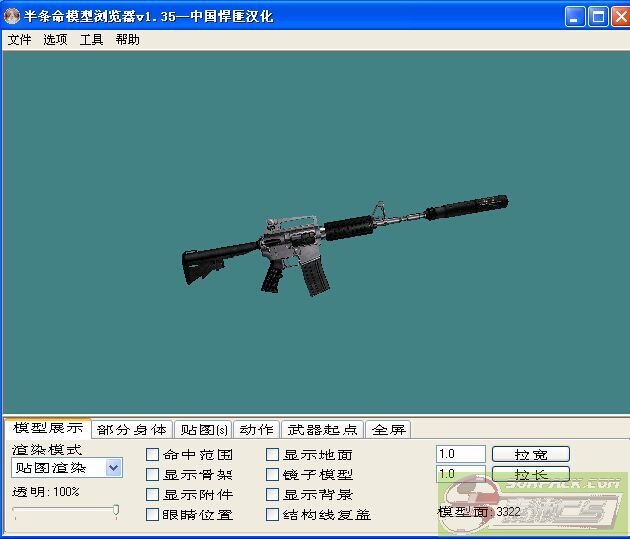630x539 pixels.
Task: Toggle the 结构线复盖 checkbox
Action: click(273, 515)
